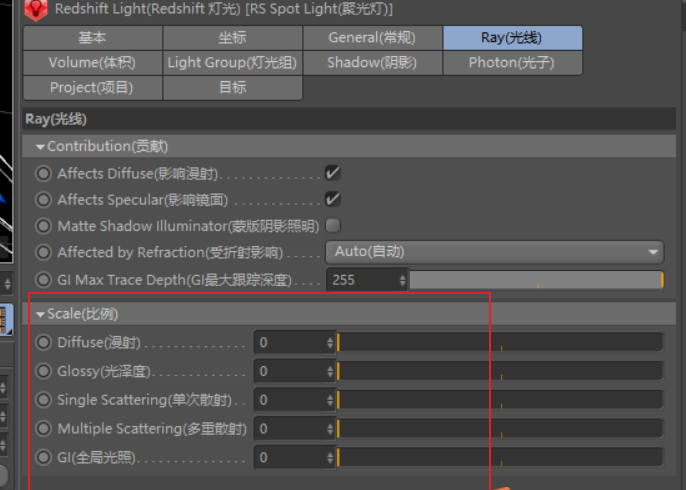This screenshot has width=686, height=490.
Task: Click Single Scattering keyframe circle
Action: (x=43, y=400)
